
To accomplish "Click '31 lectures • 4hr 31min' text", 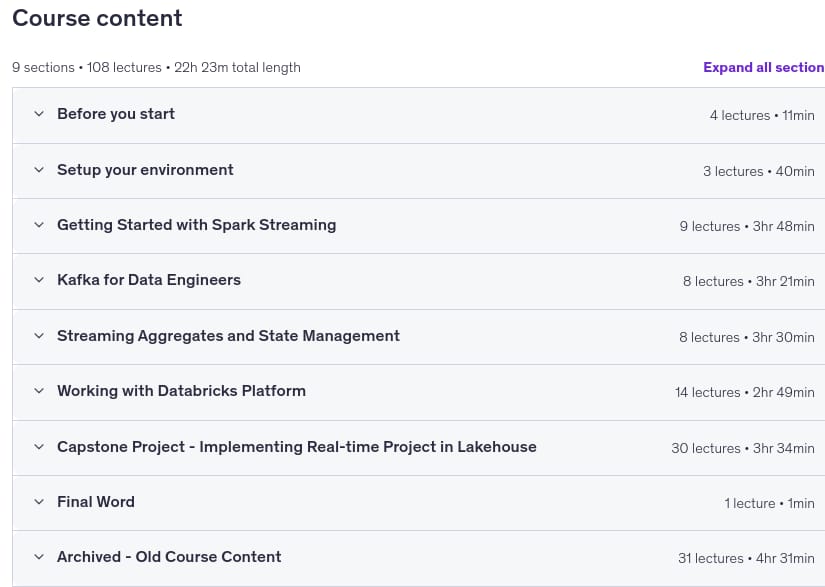I will 746,558.
